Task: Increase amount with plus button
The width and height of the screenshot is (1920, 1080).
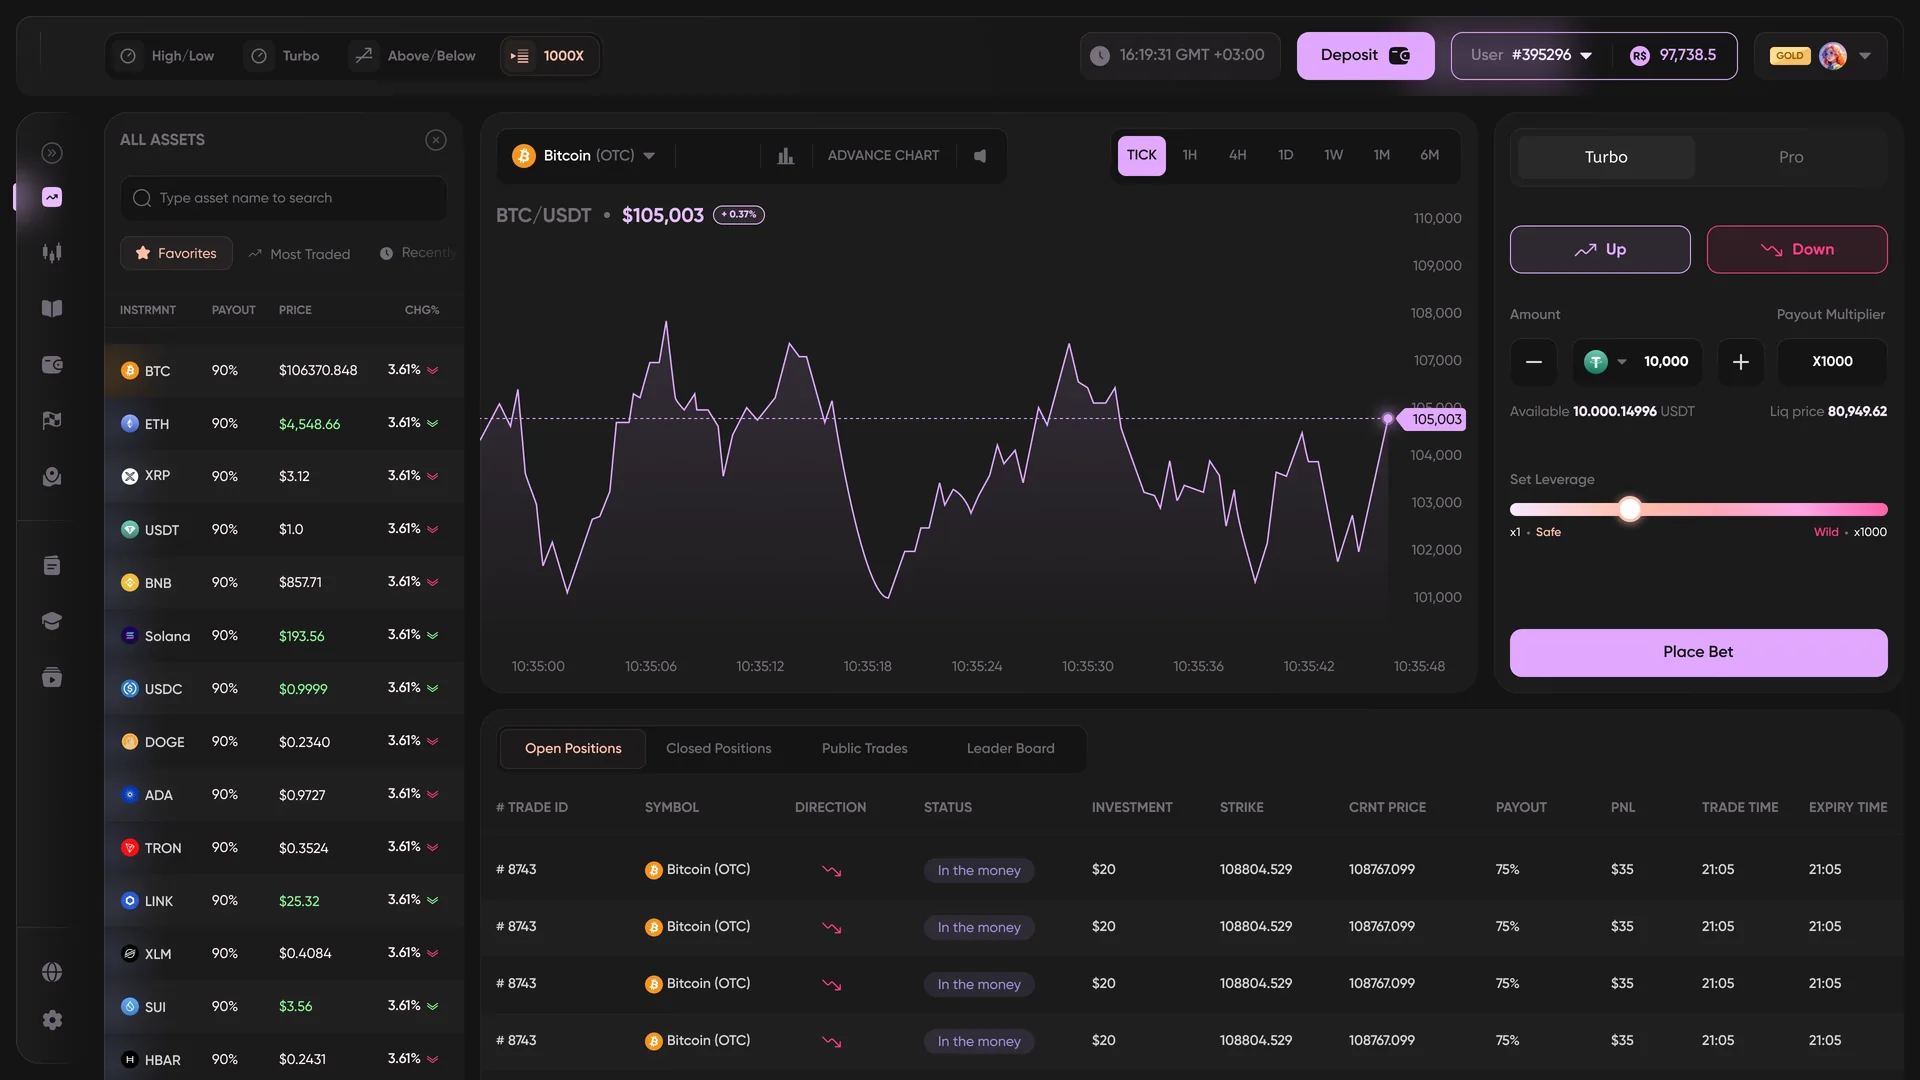Action: pyautogui.click(x=1741, y=362)
